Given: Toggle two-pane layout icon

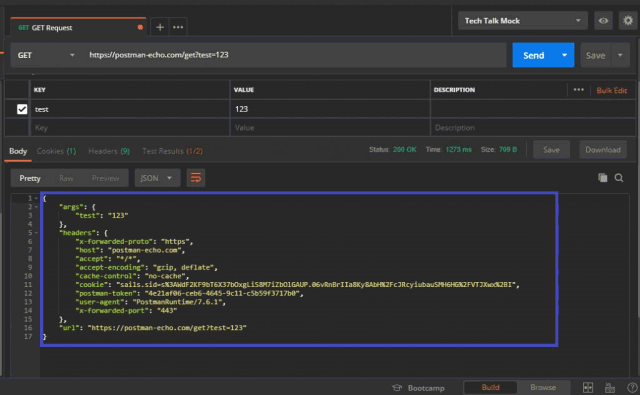Looking at the screenshot, I should (x=588, y=388).
